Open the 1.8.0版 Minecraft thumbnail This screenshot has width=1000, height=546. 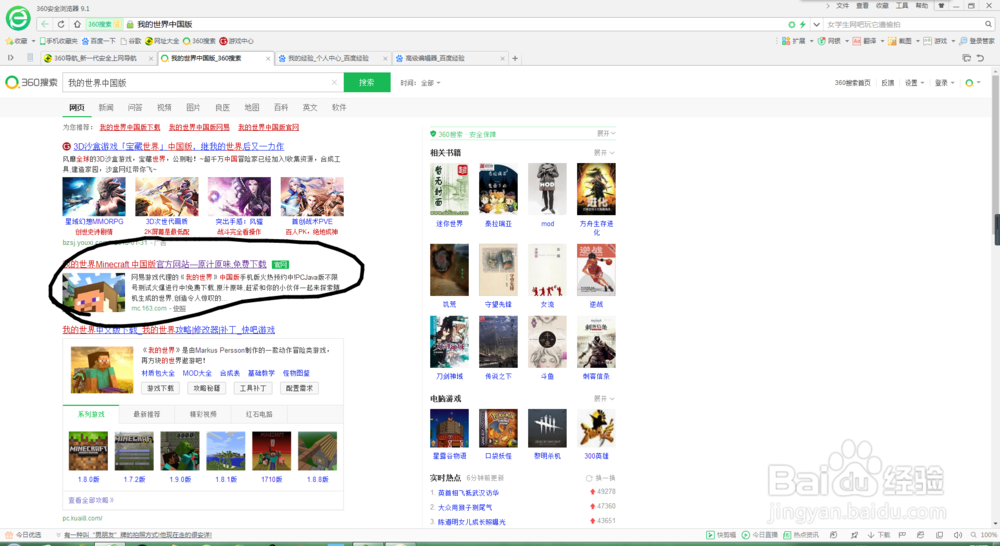(88, 451)
